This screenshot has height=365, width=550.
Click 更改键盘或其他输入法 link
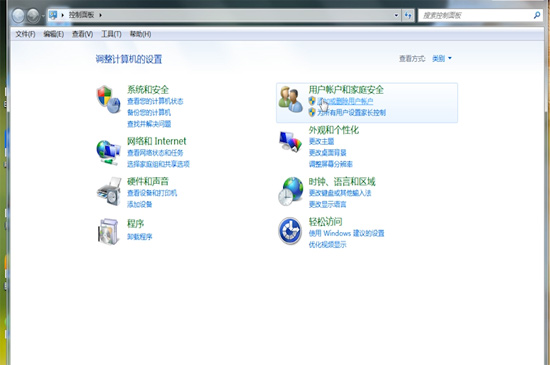click(x=340, y=193)
